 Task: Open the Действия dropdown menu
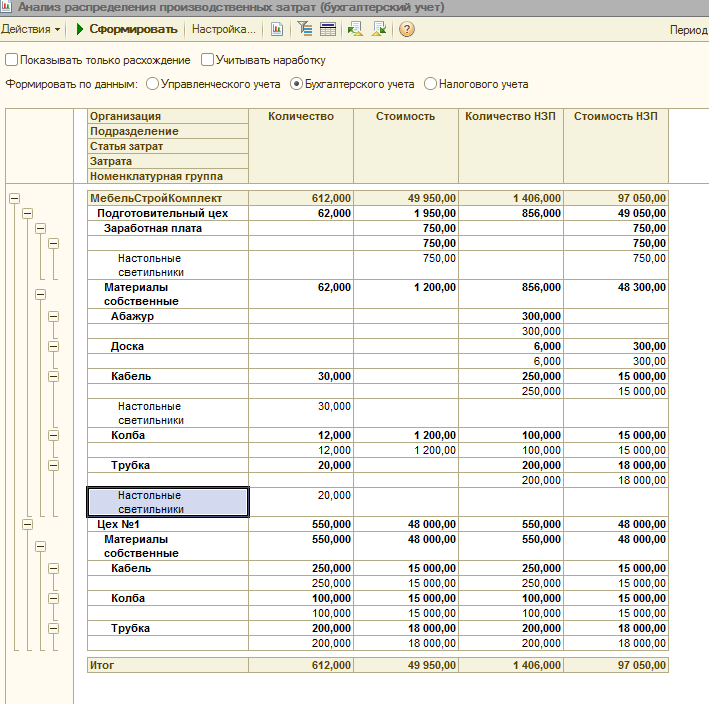coord(31,29)
